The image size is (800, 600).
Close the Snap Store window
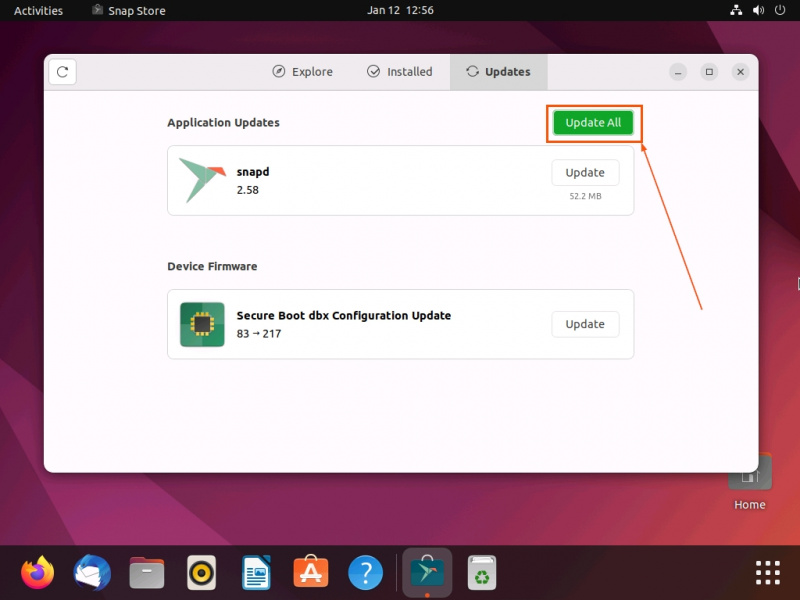click(740, 72)
